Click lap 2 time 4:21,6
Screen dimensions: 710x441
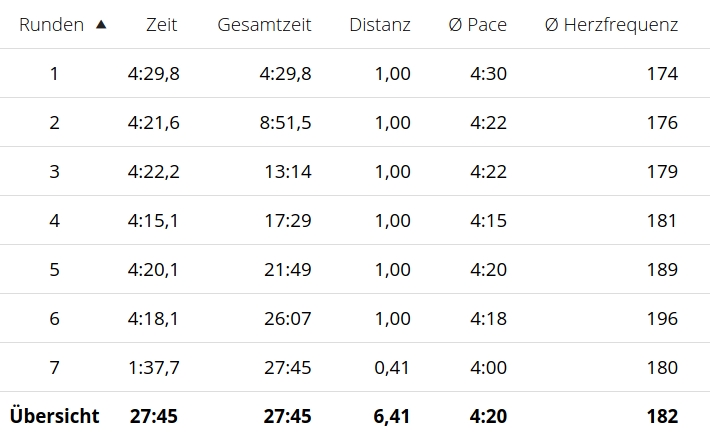coord(154,123)
